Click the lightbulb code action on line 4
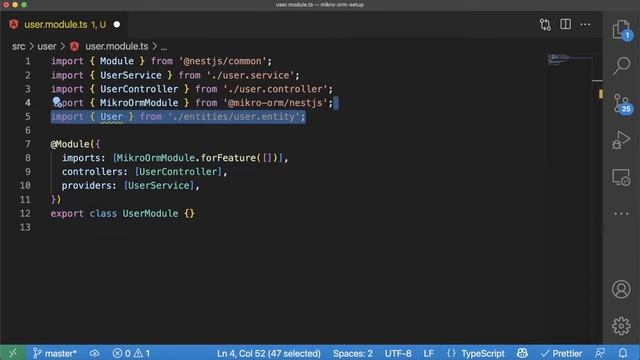This screenshot has height=360, width=640. tap(57, 102)
